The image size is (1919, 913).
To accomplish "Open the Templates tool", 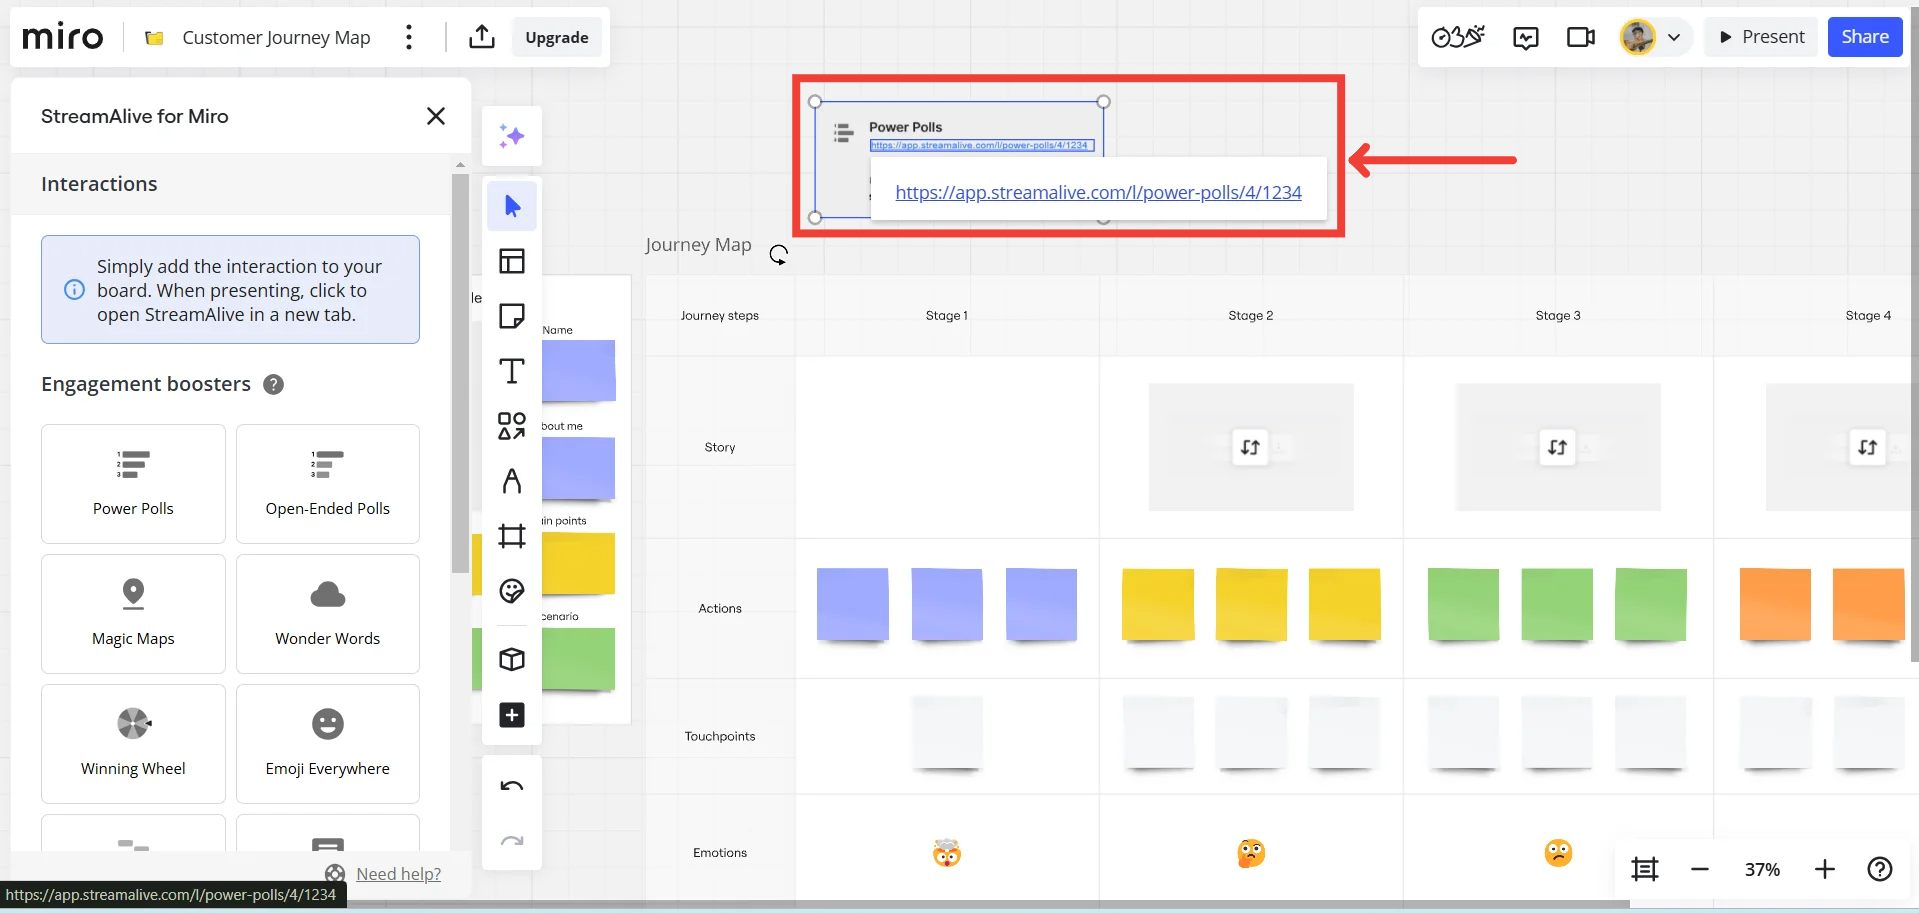I will [x=512, y=261].
